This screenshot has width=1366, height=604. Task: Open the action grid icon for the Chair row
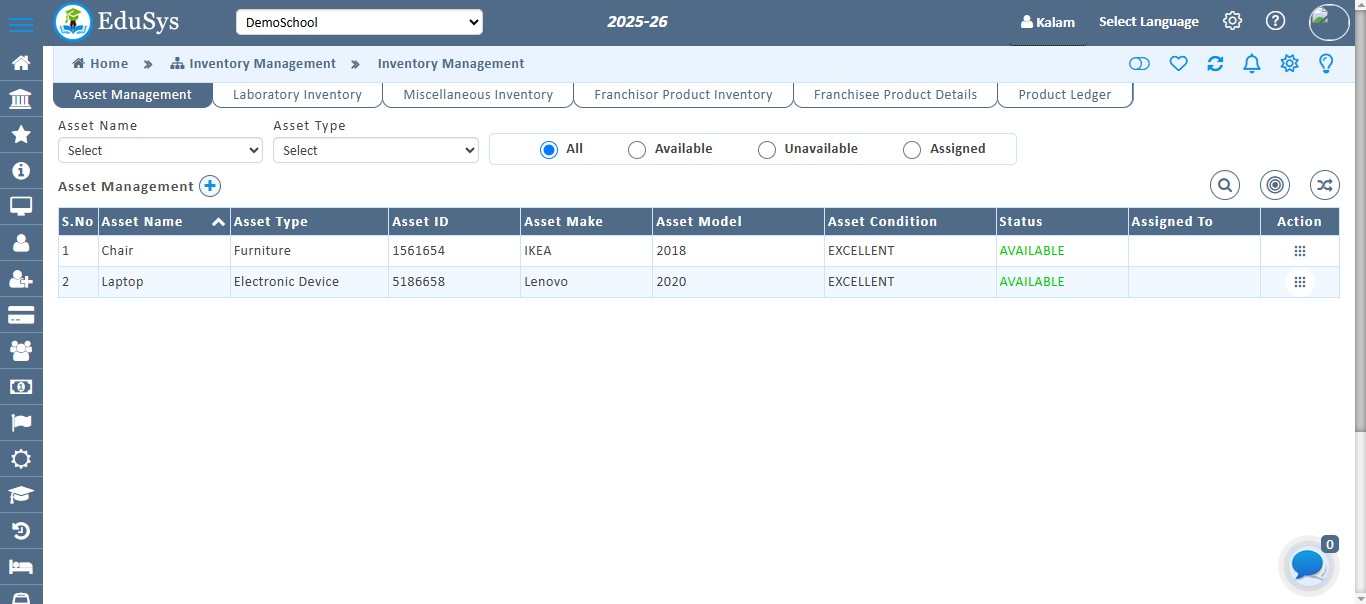(x=1299, y=251)
